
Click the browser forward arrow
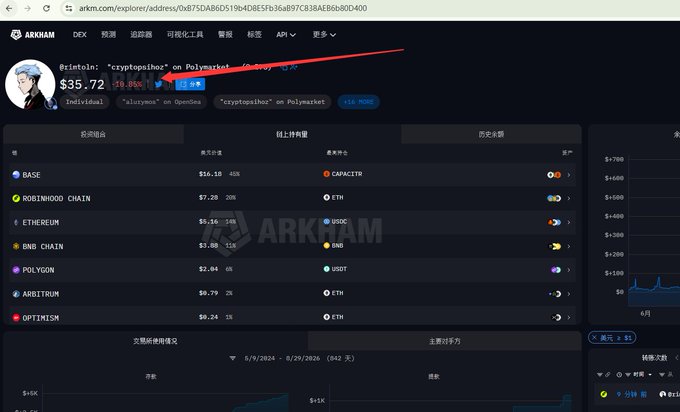click(x=28, y=8)
